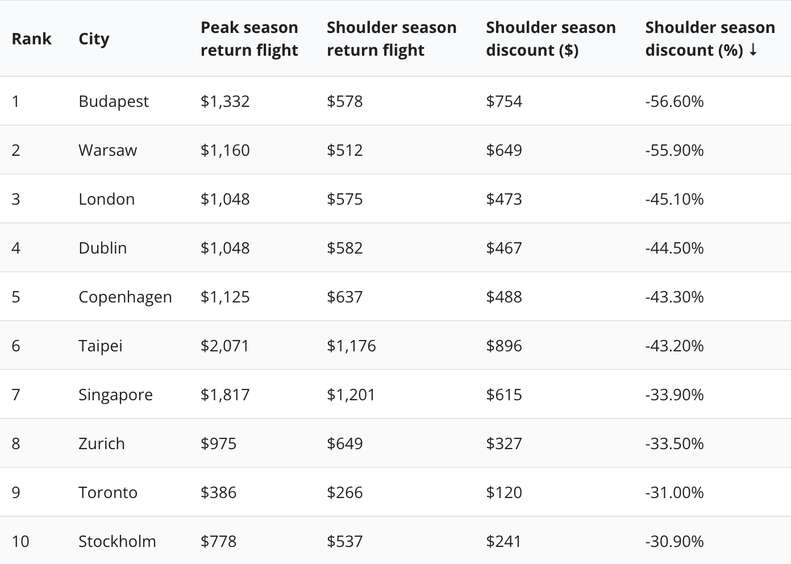The image size is (791, 564).
Task: Sort by the Rank column header
Action: (32, 39)
